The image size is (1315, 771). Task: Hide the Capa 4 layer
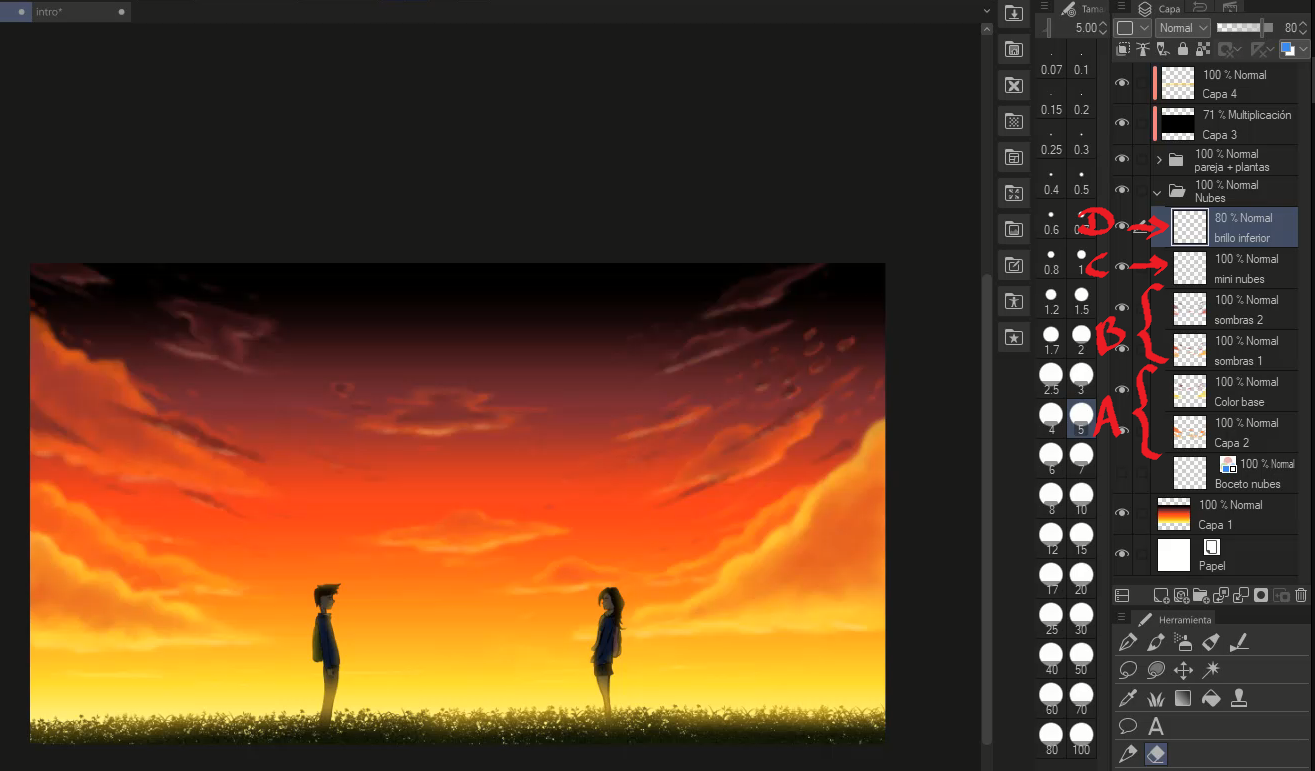click(x=1122, y=83)
